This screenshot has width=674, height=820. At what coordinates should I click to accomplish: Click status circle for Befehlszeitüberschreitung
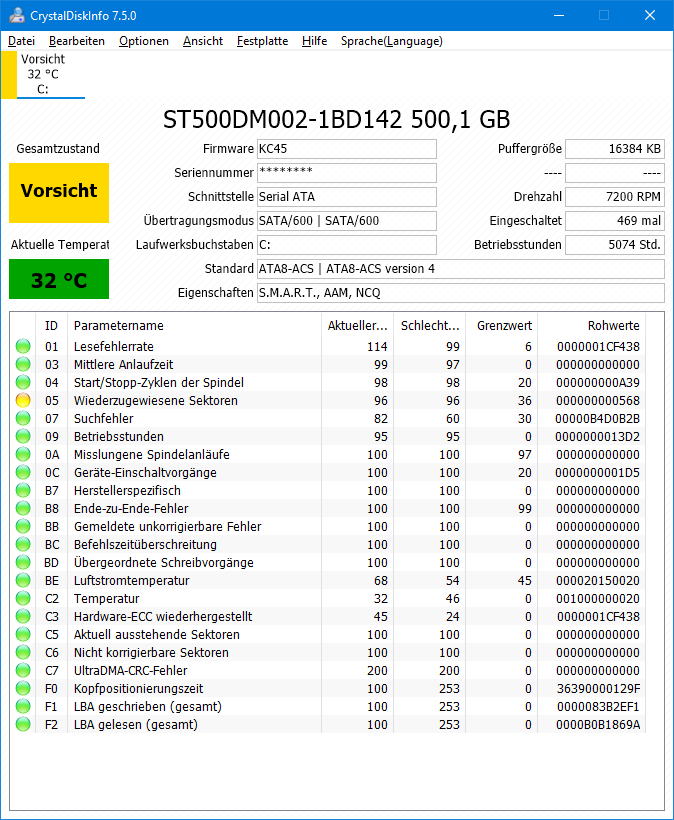tap(23, 544)
